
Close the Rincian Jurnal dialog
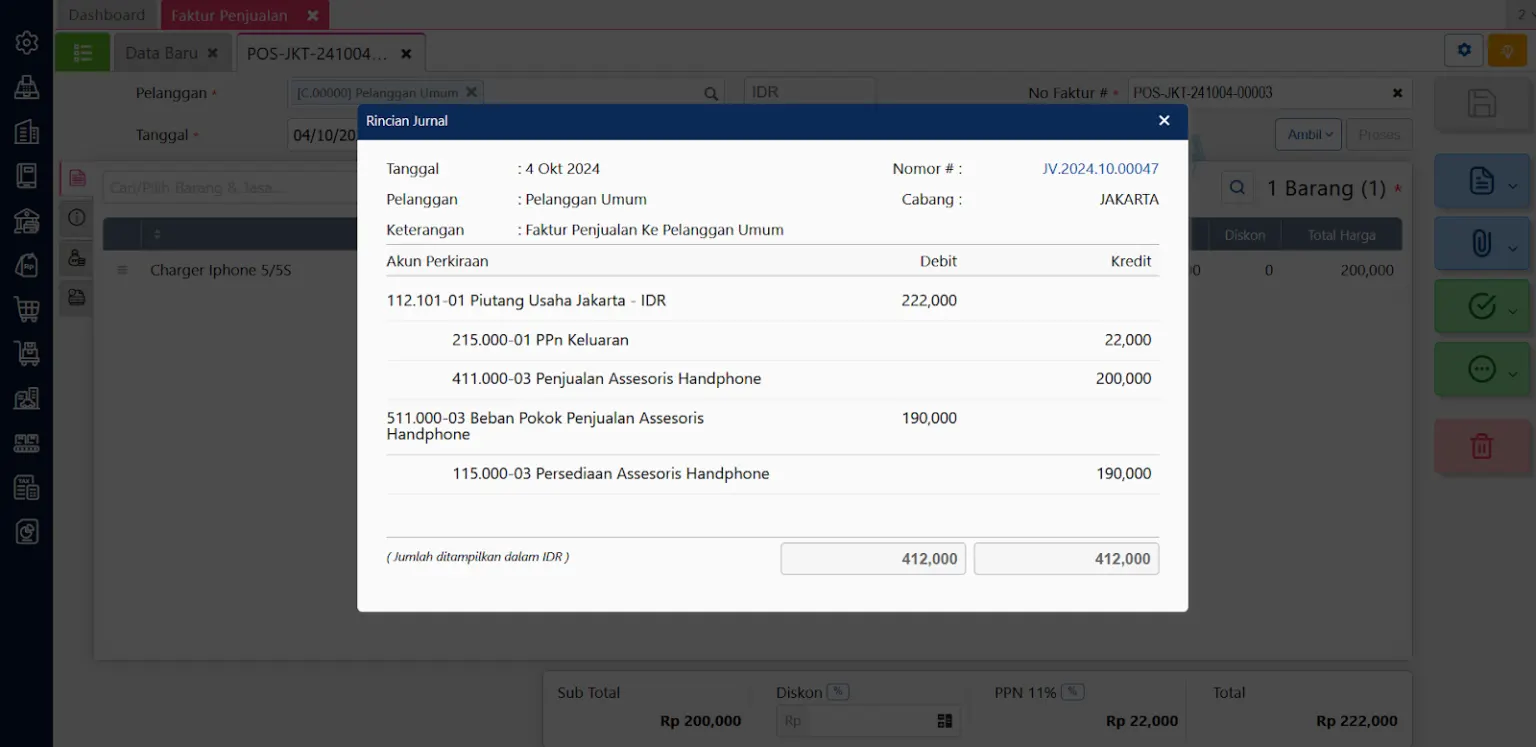click(x=1163, y=120)
